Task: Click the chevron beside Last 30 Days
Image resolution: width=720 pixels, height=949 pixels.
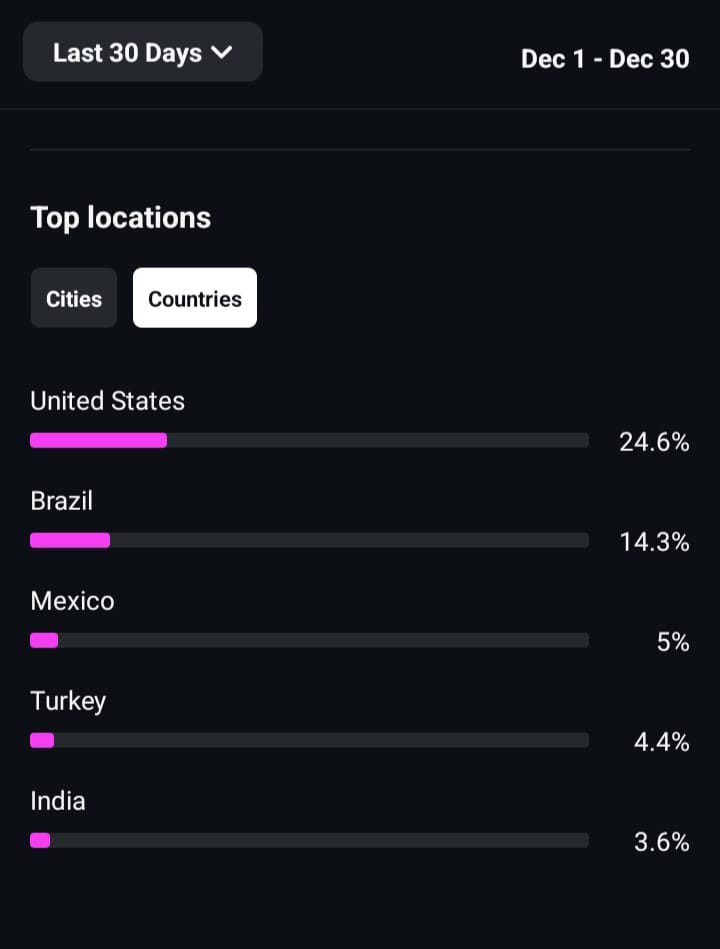Action: [x=222, y=53]
